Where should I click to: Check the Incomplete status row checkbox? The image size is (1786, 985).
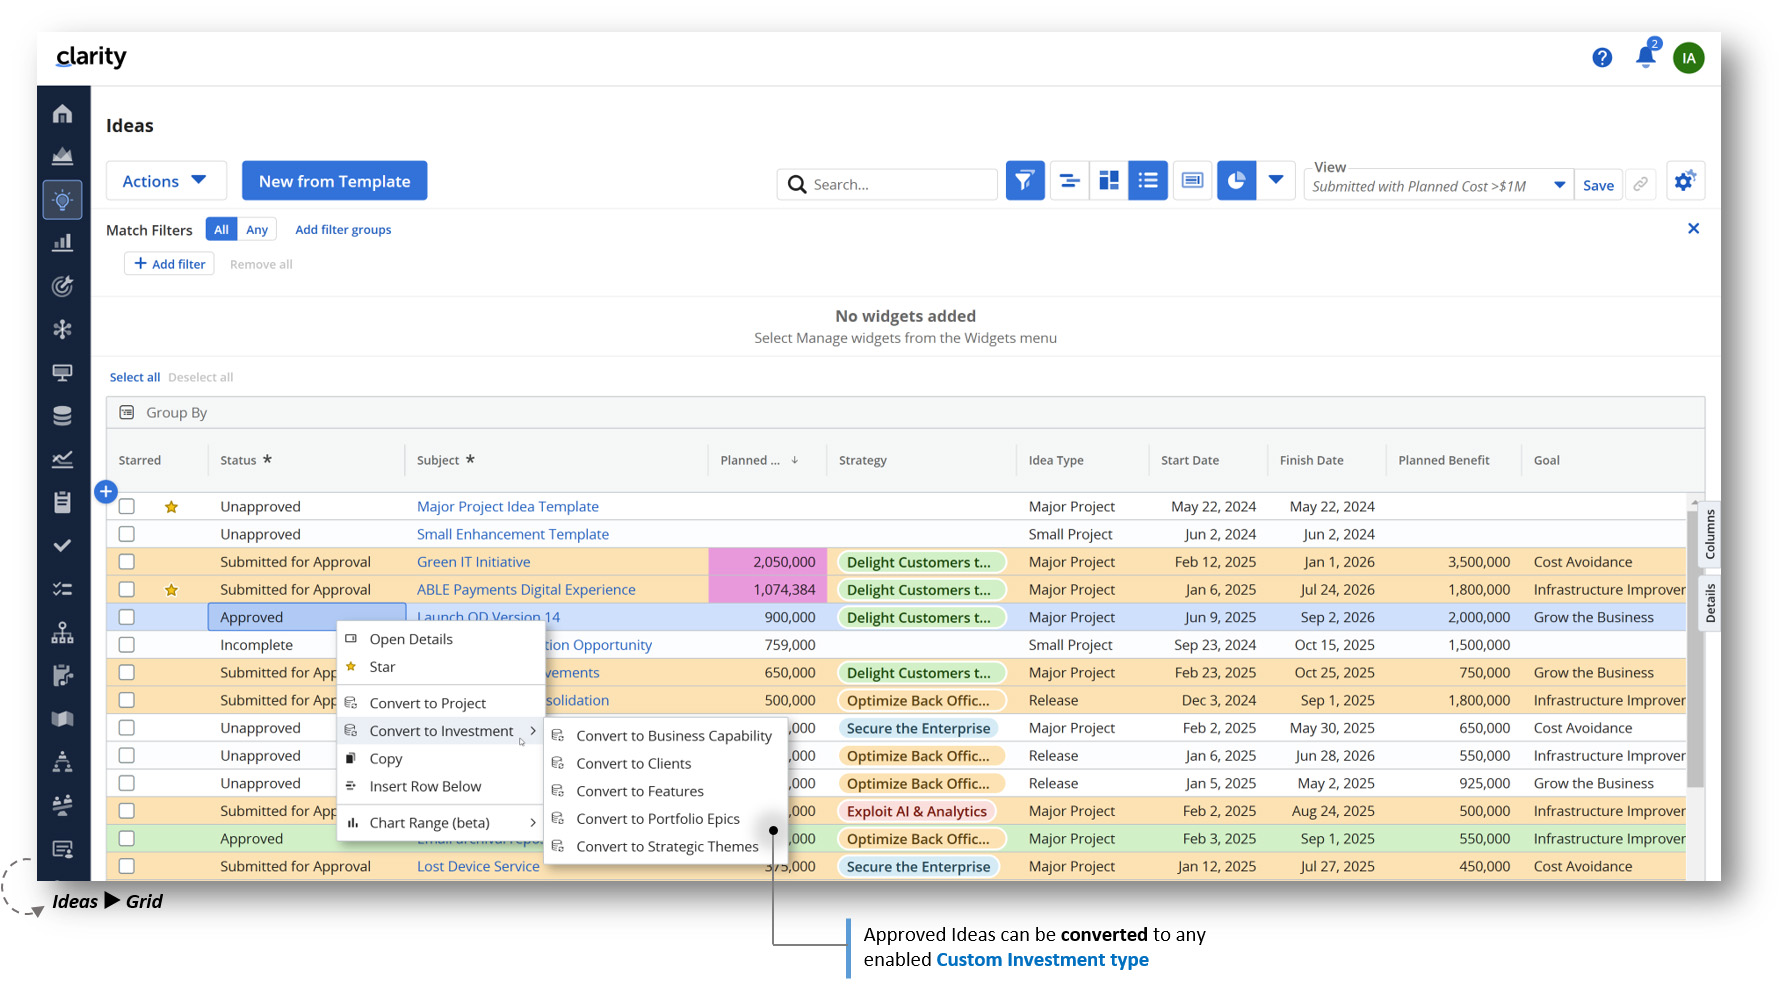127,645
